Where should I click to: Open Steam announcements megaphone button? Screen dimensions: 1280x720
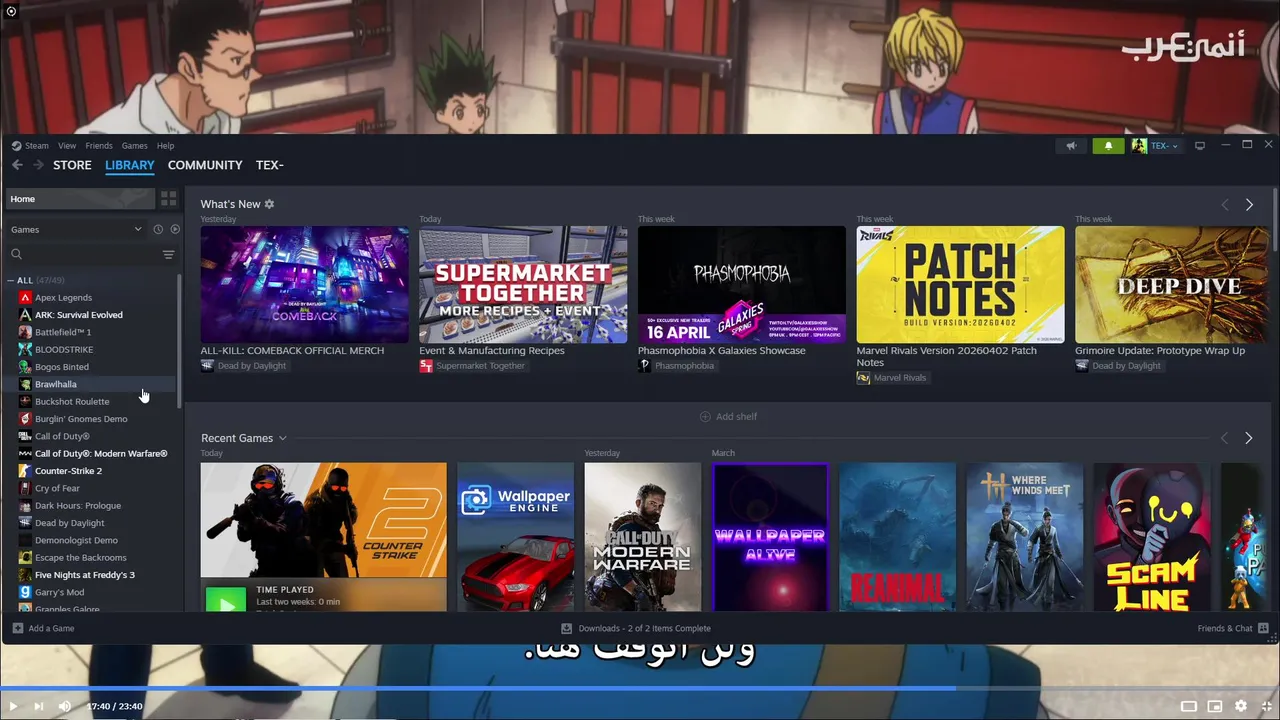[x=1071, y=146]
